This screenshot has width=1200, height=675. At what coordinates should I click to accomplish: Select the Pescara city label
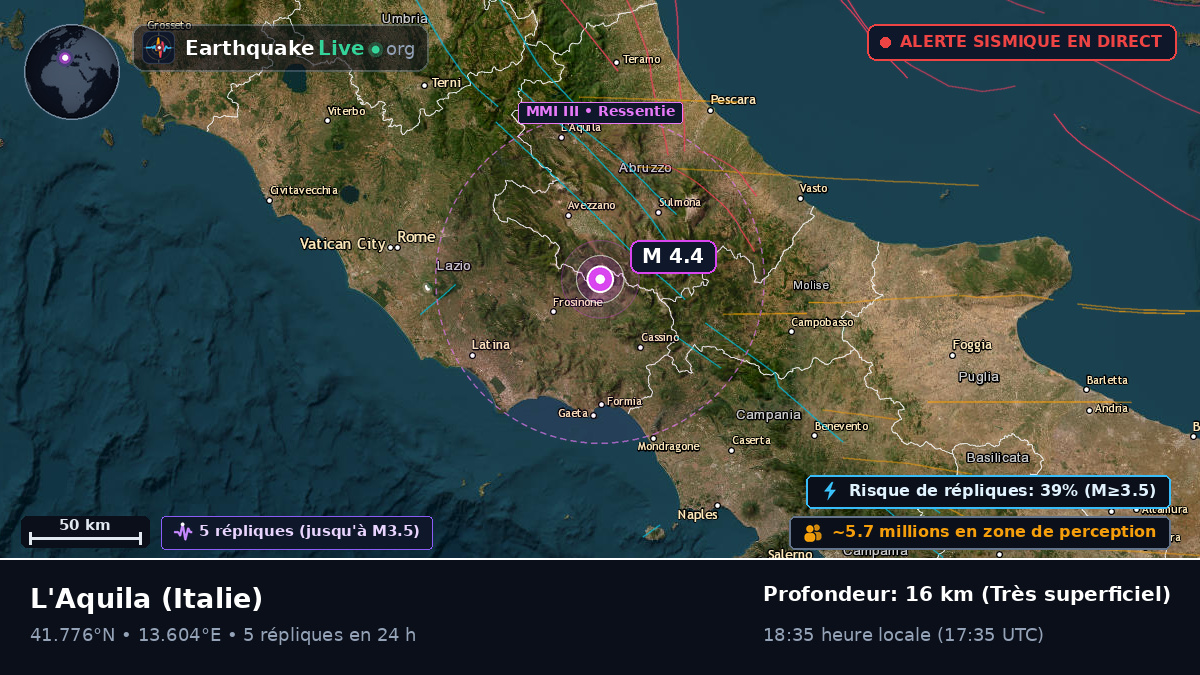(733, 100)
